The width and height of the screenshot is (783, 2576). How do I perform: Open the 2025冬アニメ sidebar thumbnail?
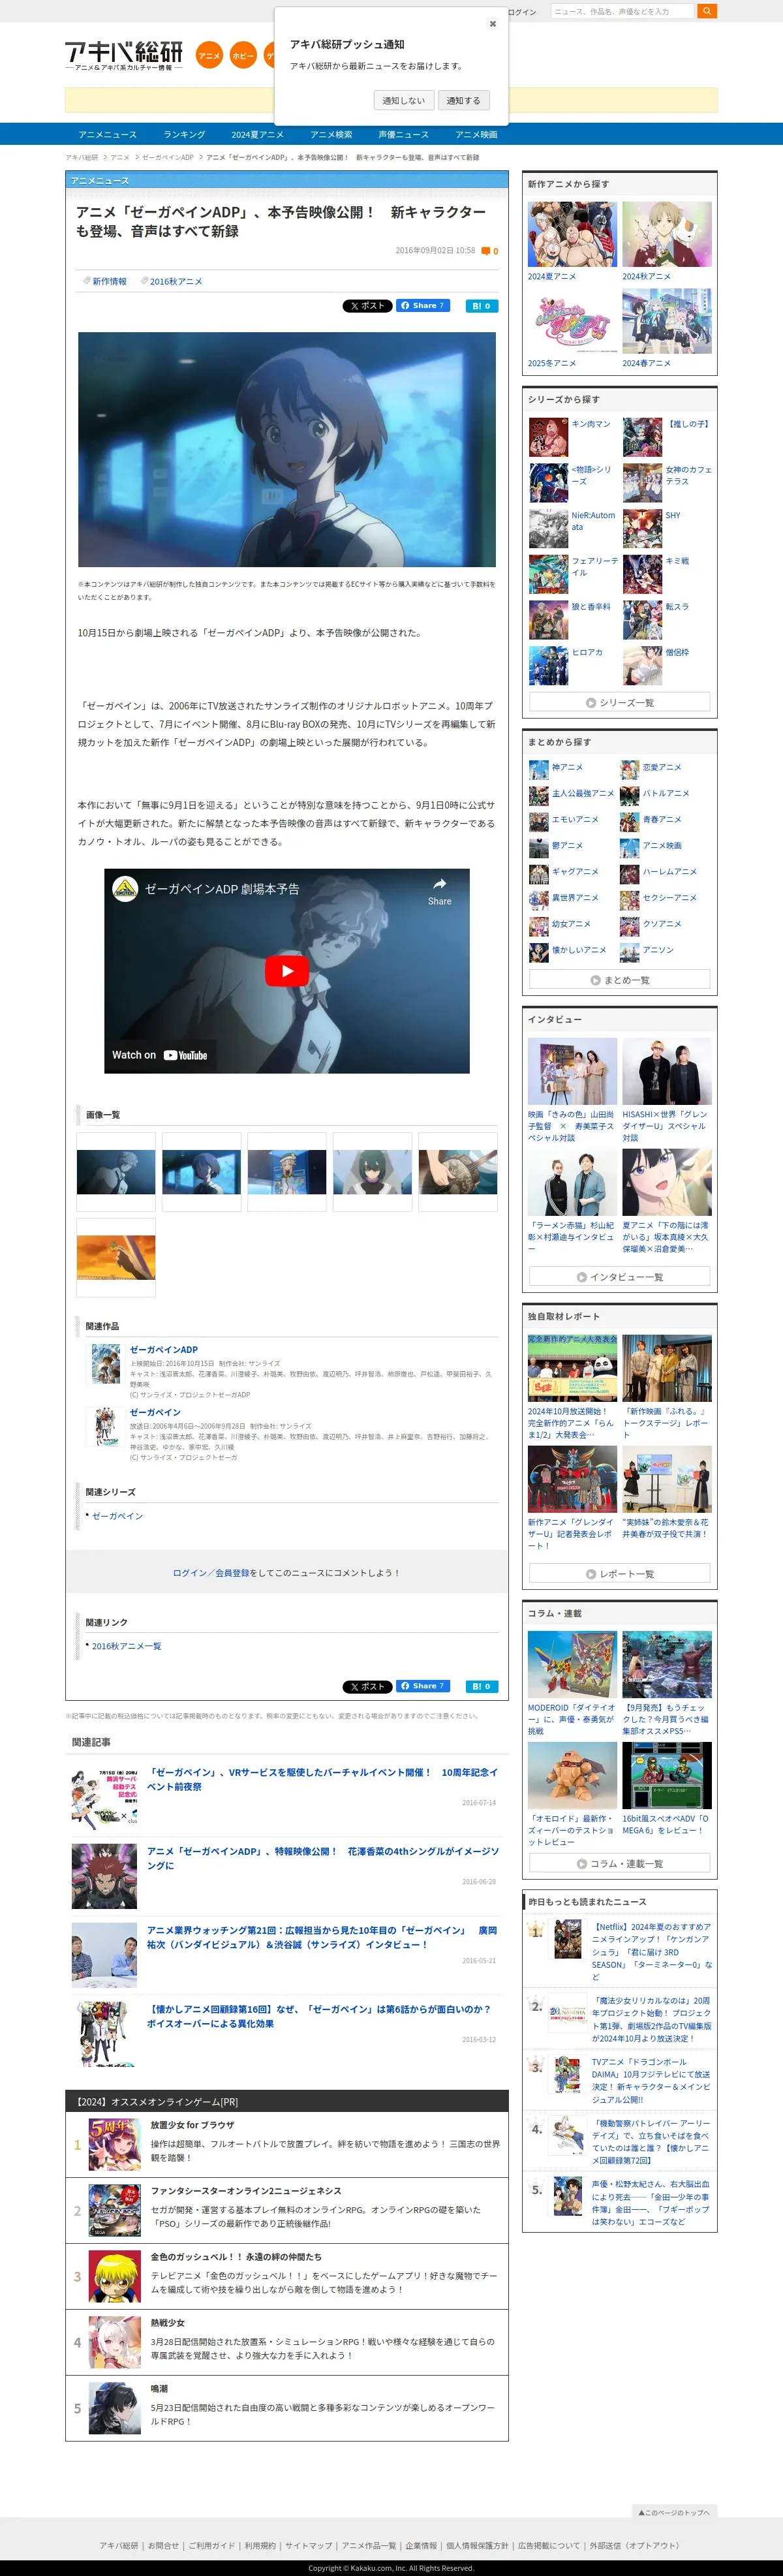tap(572, 321)
